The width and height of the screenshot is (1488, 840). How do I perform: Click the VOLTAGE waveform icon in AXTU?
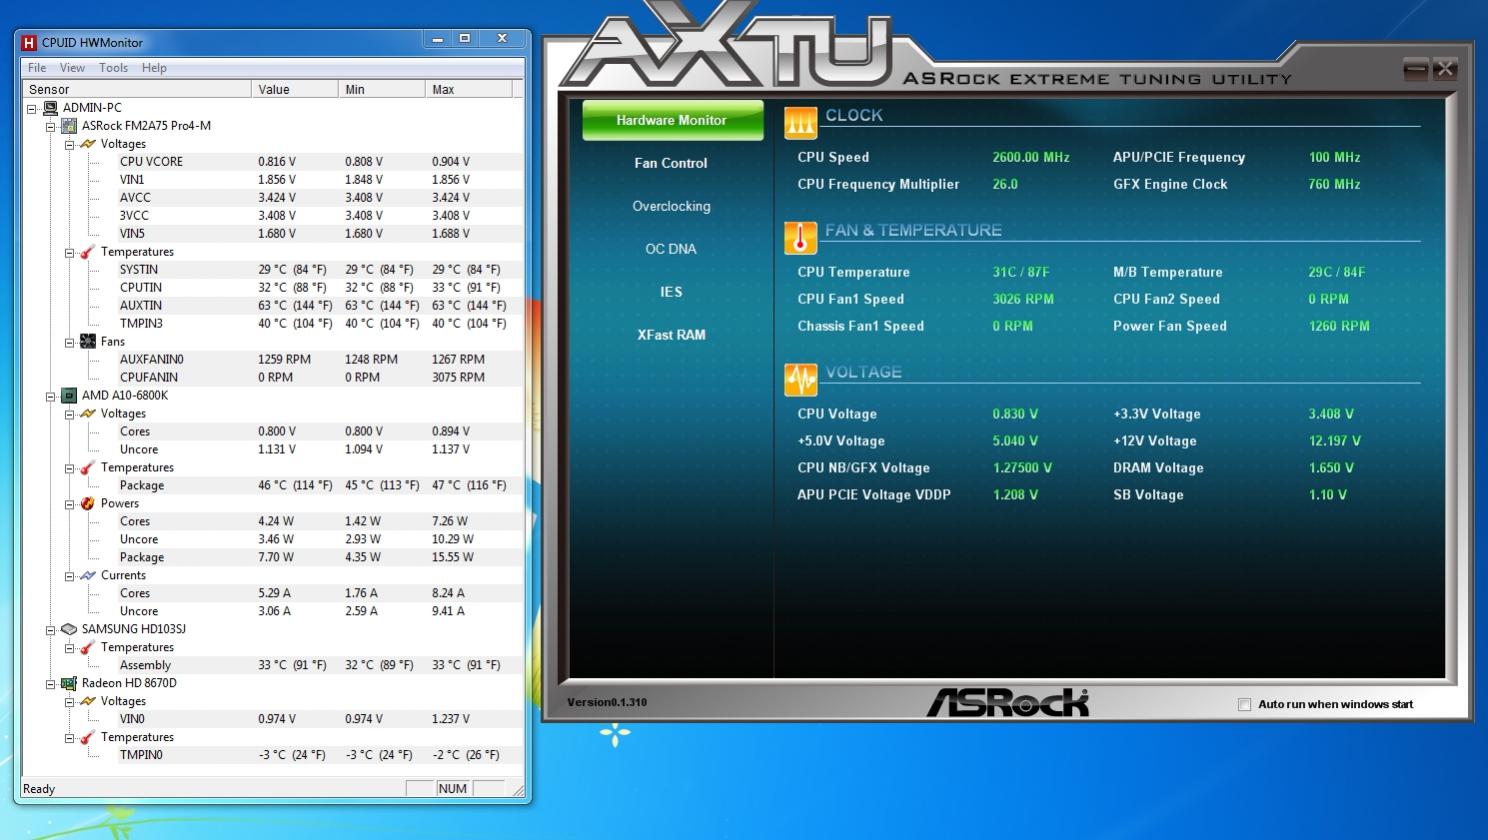coord(800,379)
